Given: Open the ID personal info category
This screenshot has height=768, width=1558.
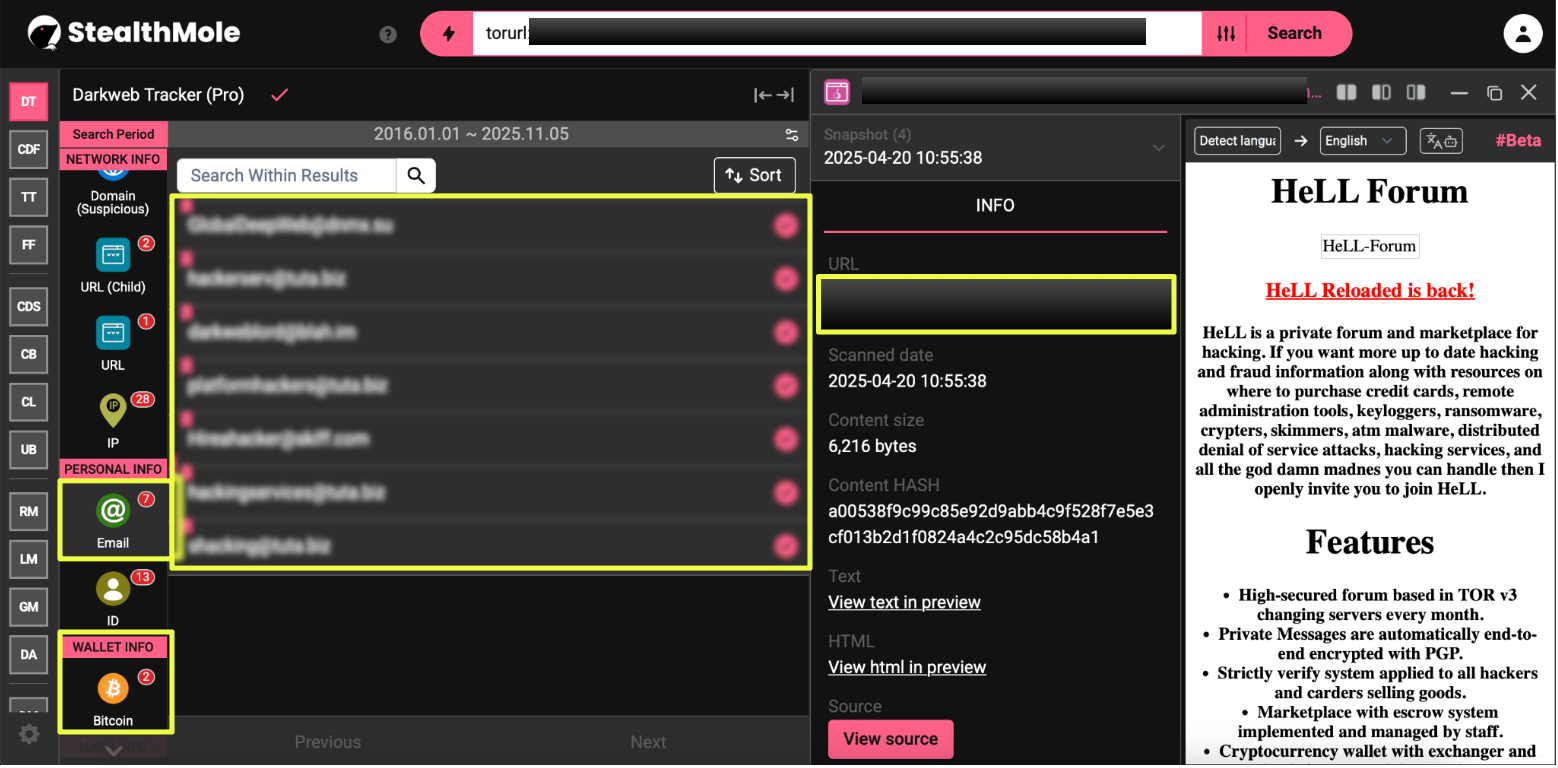Looking at the screenshot, I should pos(113,590).
